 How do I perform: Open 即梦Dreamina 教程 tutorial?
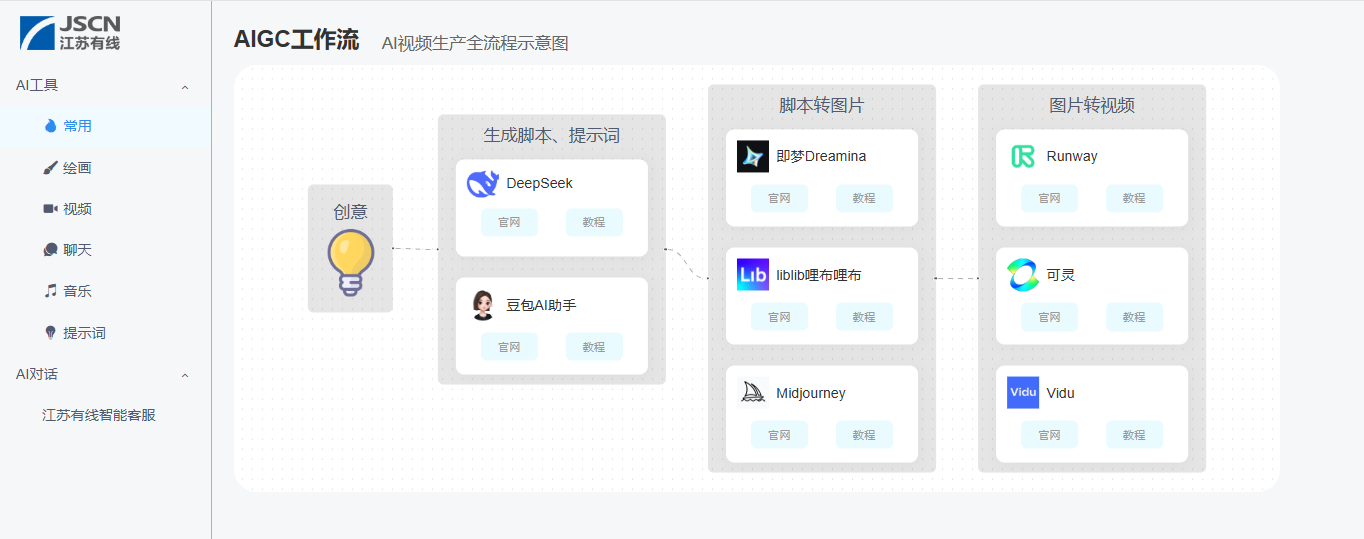click(x=864, y=198)
